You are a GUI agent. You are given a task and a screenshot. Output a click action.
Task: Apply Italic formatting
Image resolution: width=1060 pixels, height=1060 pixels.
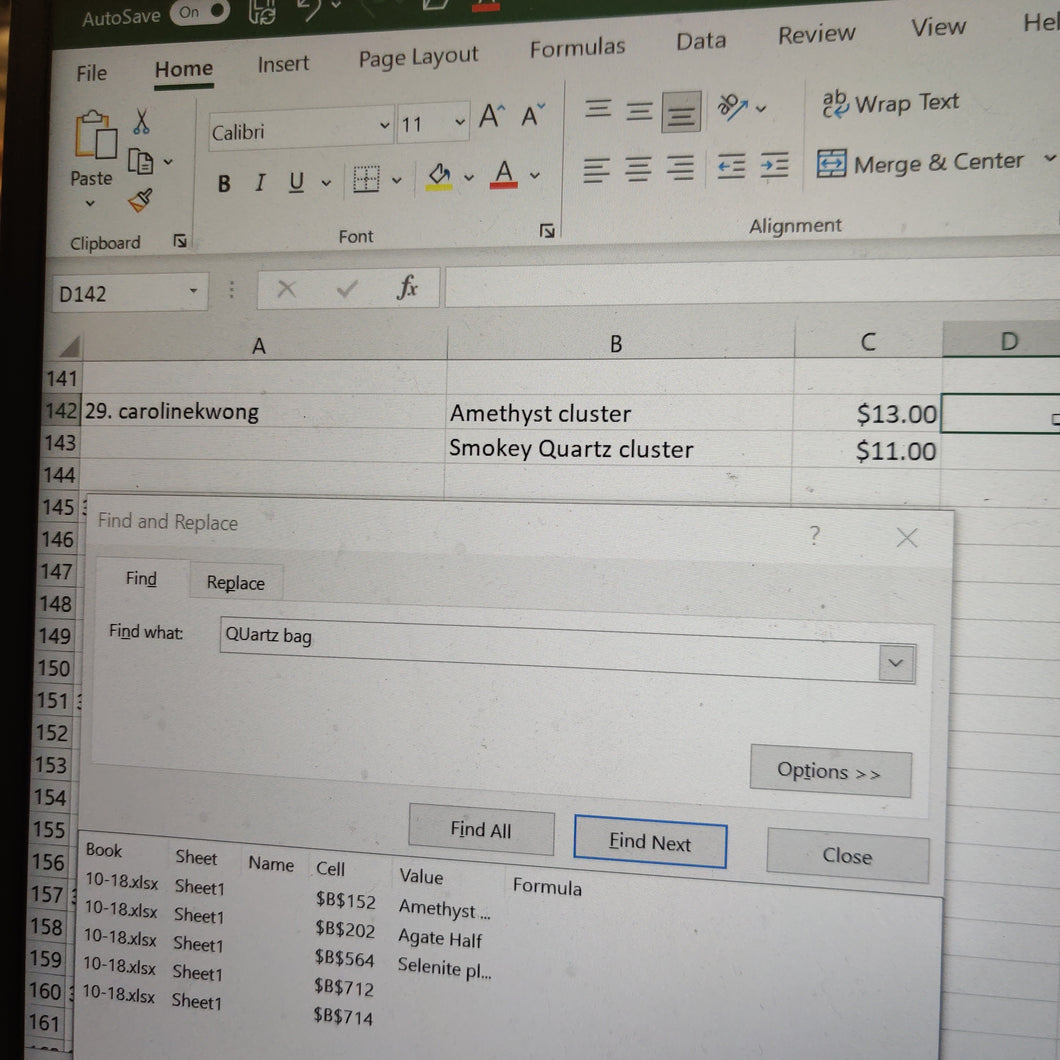point(260,183)
